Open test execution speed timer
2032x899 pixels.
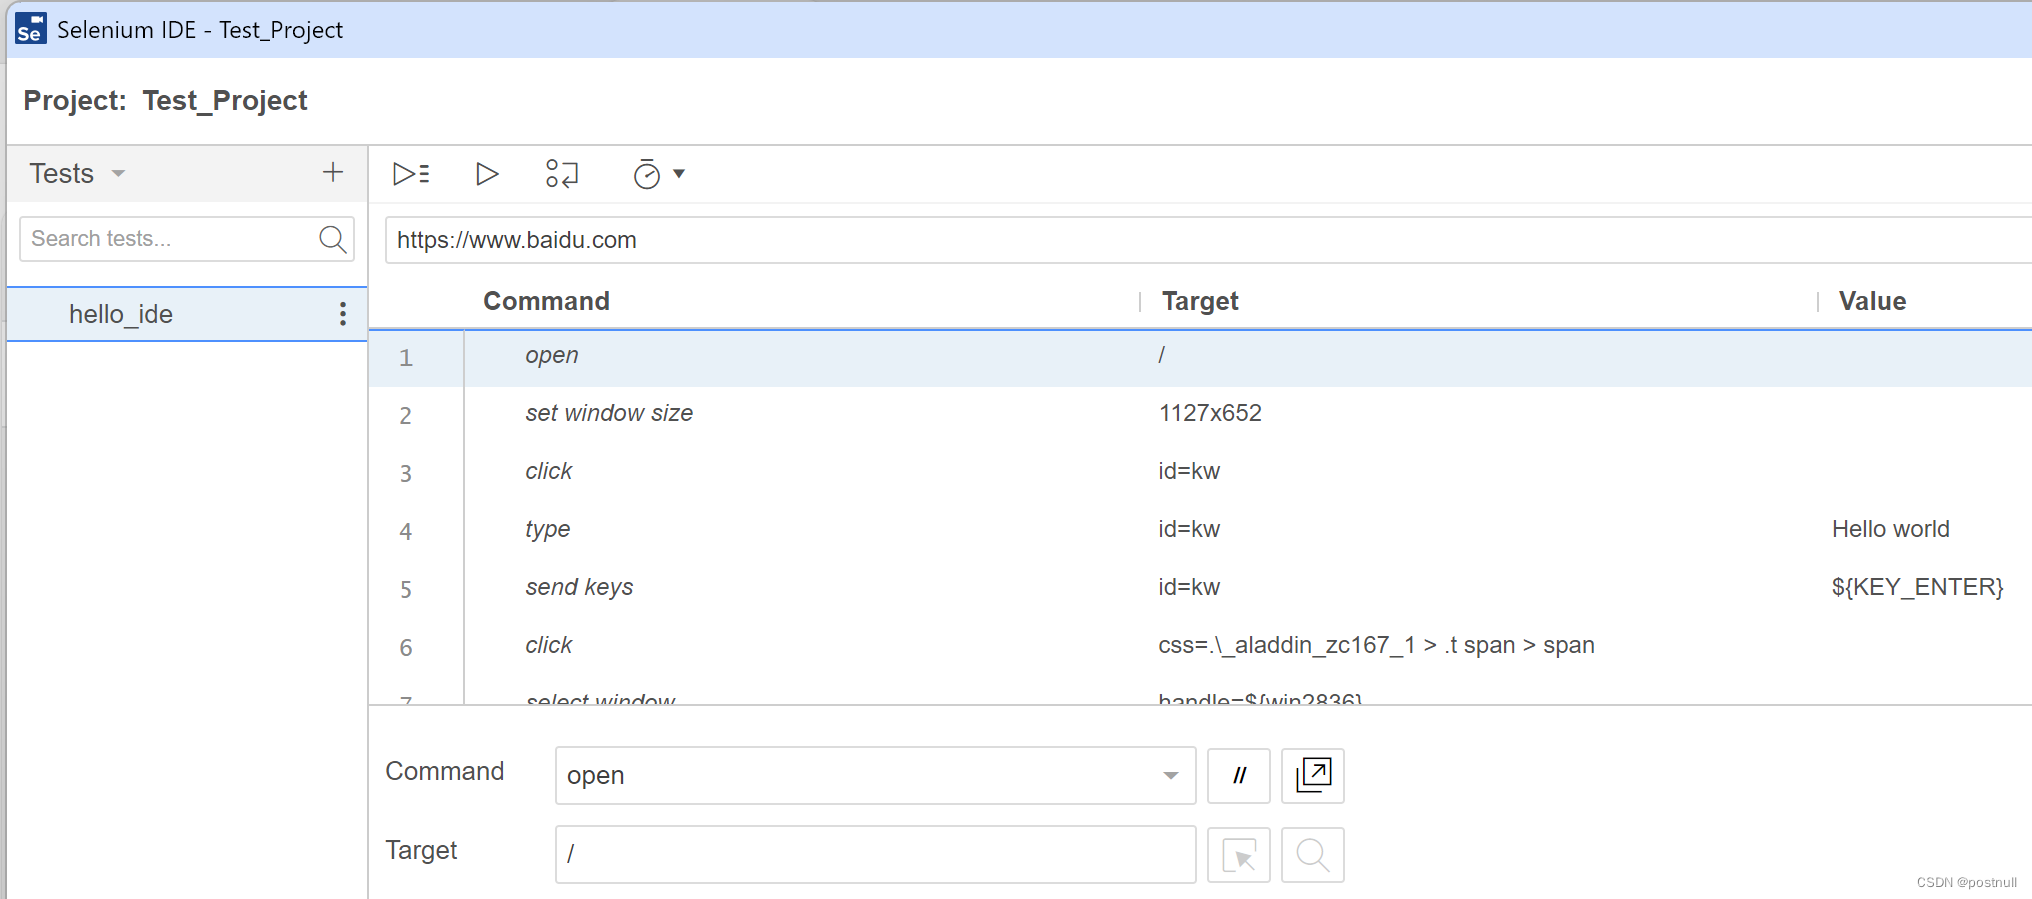pos(647,174)
